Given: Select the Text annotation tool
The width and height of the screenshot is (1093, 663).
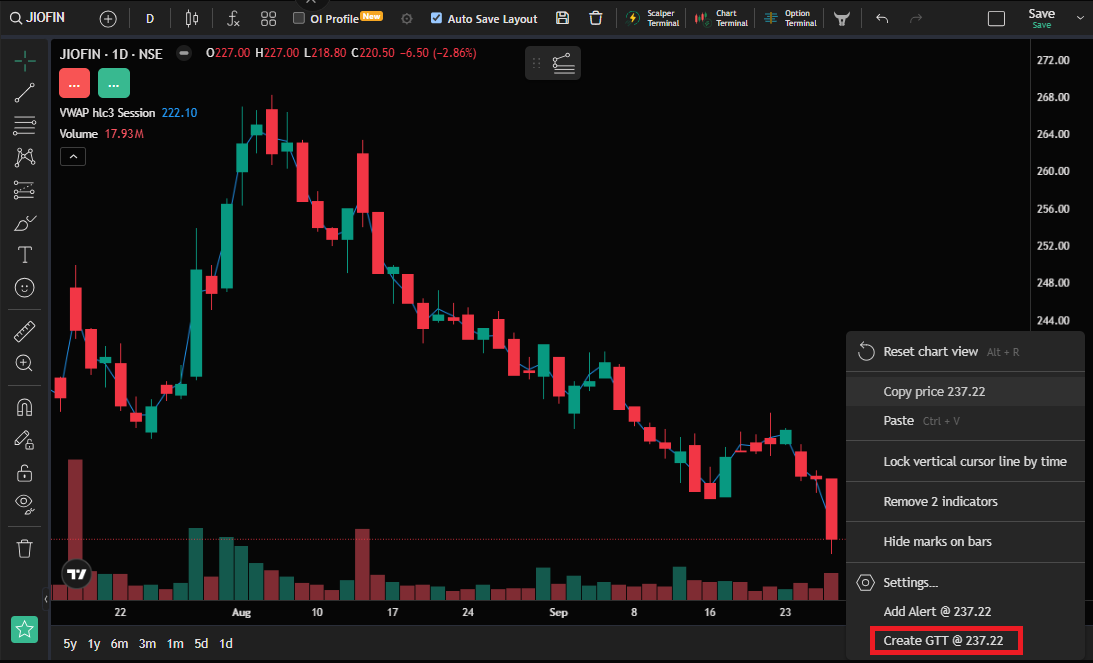Looking at the screenshot, I should (x=25, y=255).
